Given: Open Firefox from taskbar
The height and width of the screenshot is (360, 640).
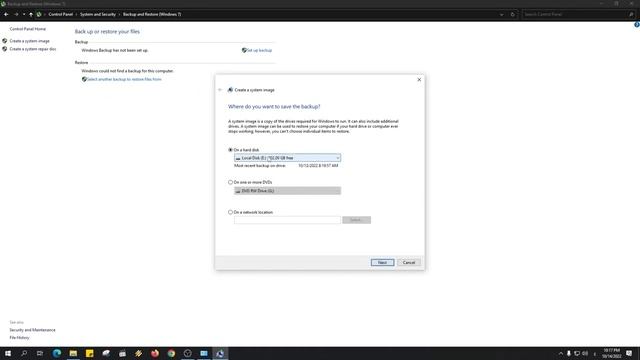Looking at the screenshot, I should pos(155,353).
